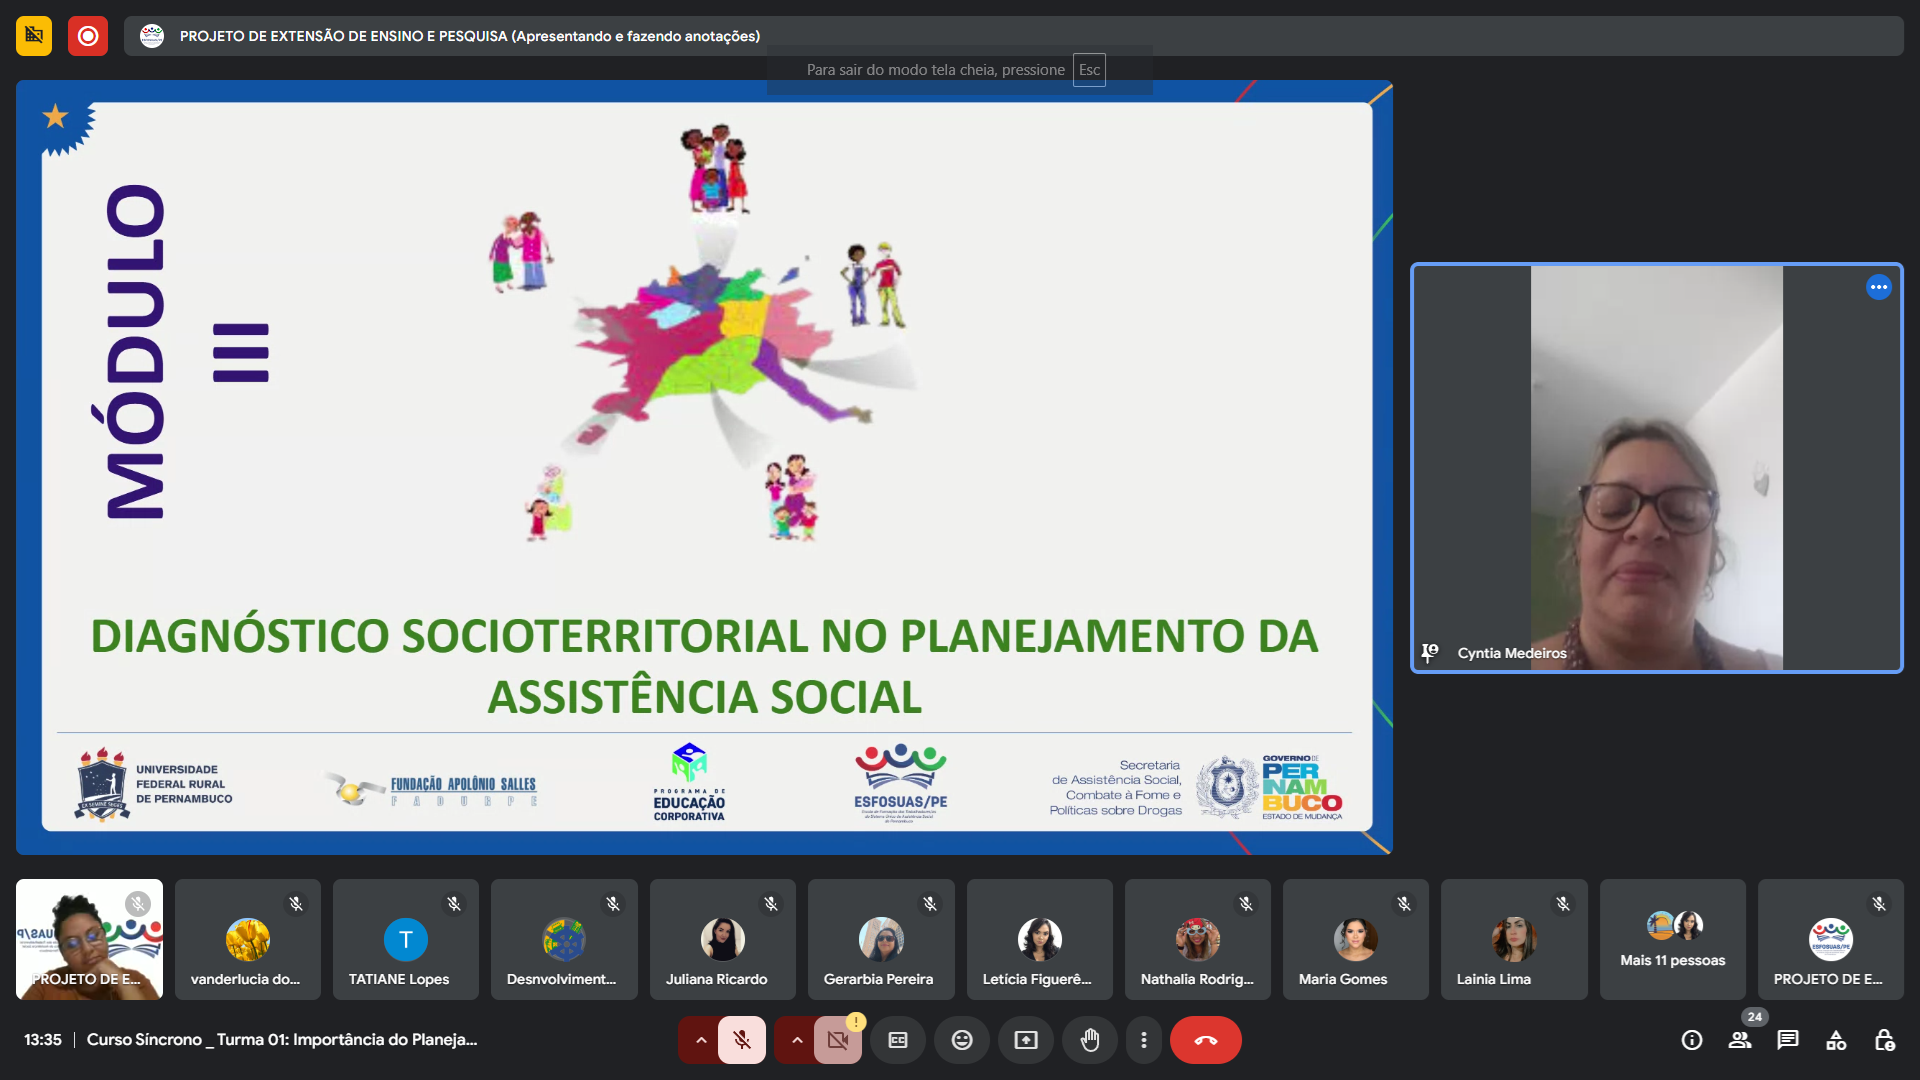This screenshot has height=1080, width=1920.
Task: Click Mais 11 pessoas tile
Action: click(1672, 940)
